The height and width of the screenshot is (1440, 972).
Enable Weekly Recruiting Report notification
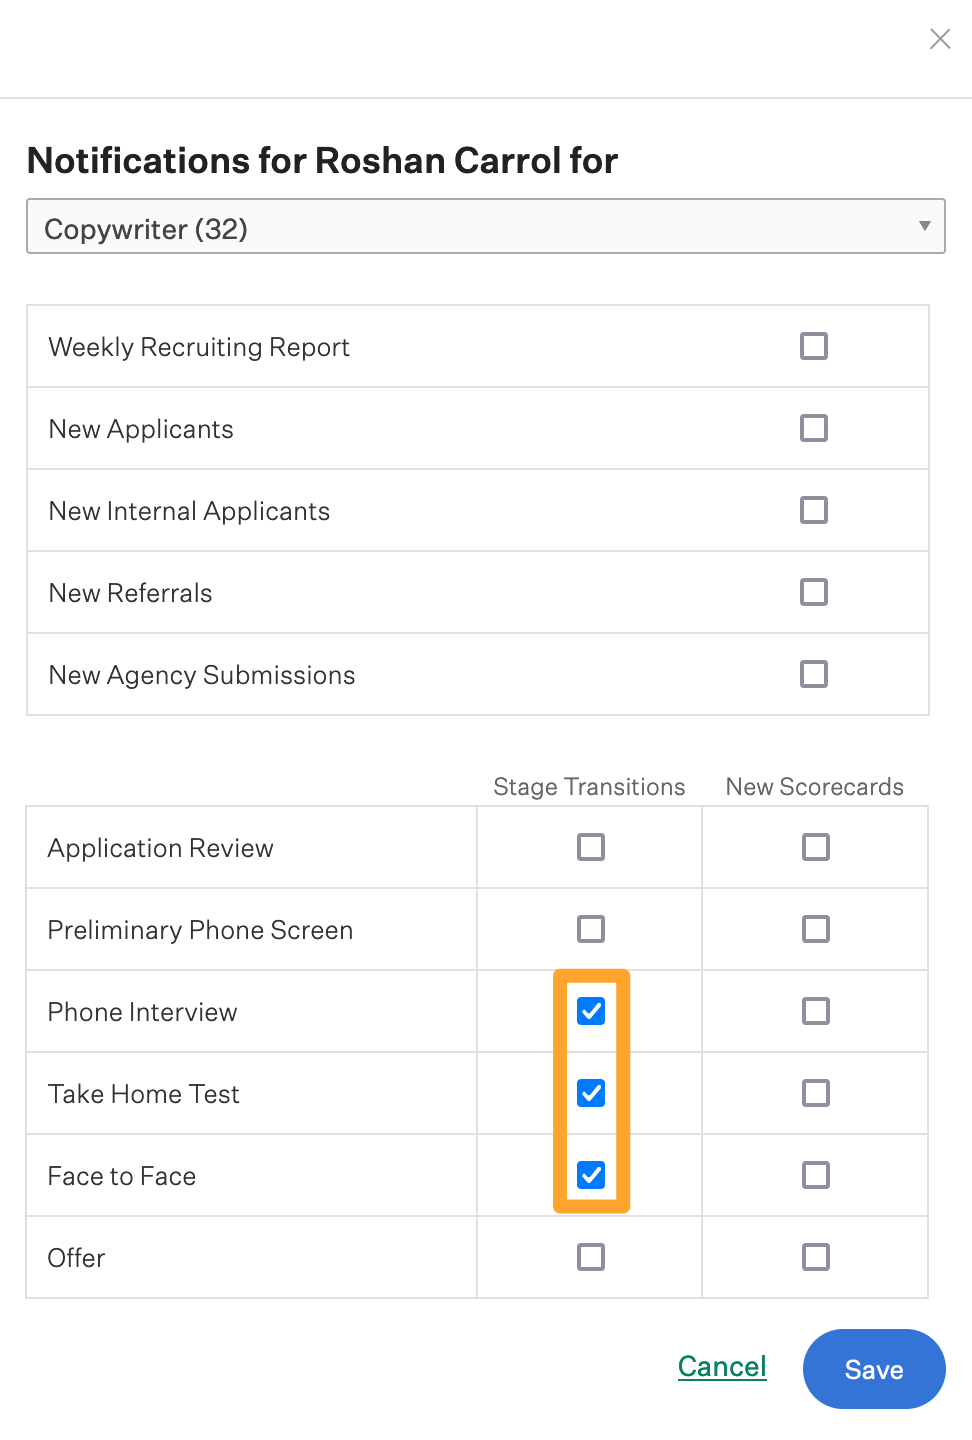[814, 346]
